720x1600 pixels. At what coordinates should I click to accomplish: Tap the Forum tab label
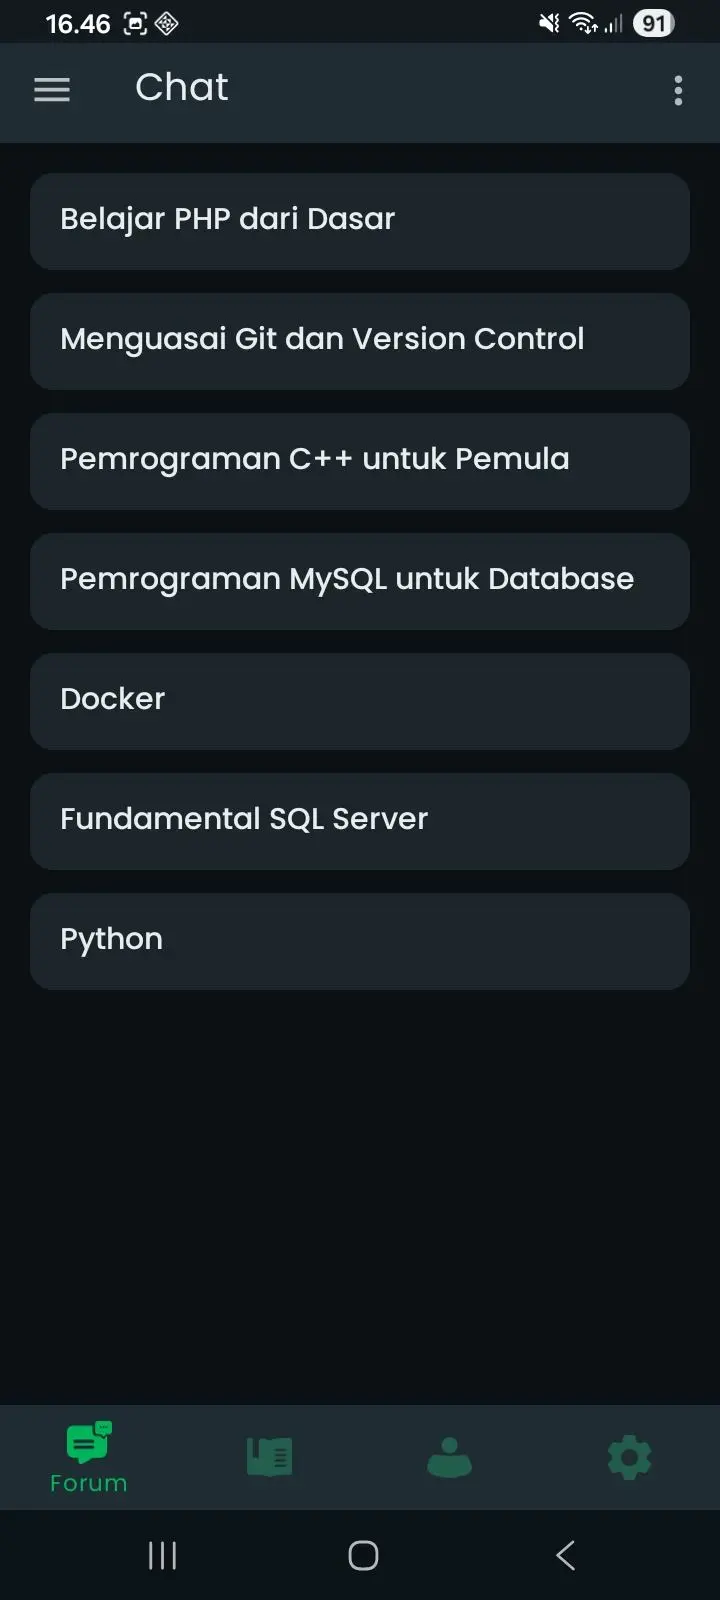pyautogui.click(x=89, y=1483)
